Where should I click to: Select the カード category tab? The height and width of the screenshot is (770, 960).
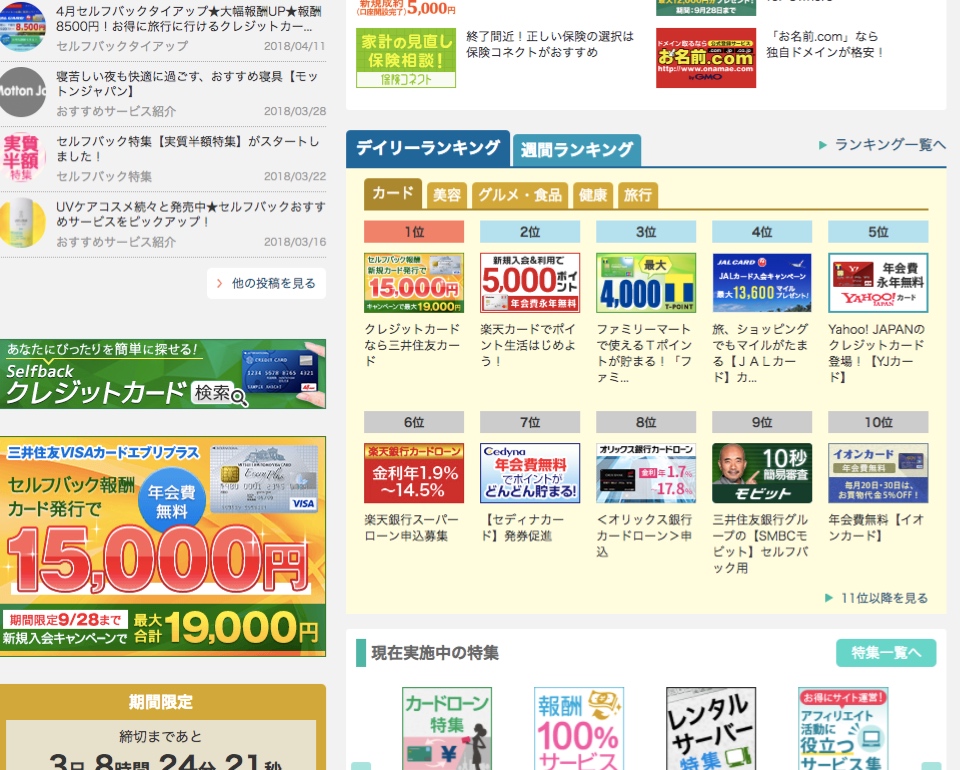point(392,193)
